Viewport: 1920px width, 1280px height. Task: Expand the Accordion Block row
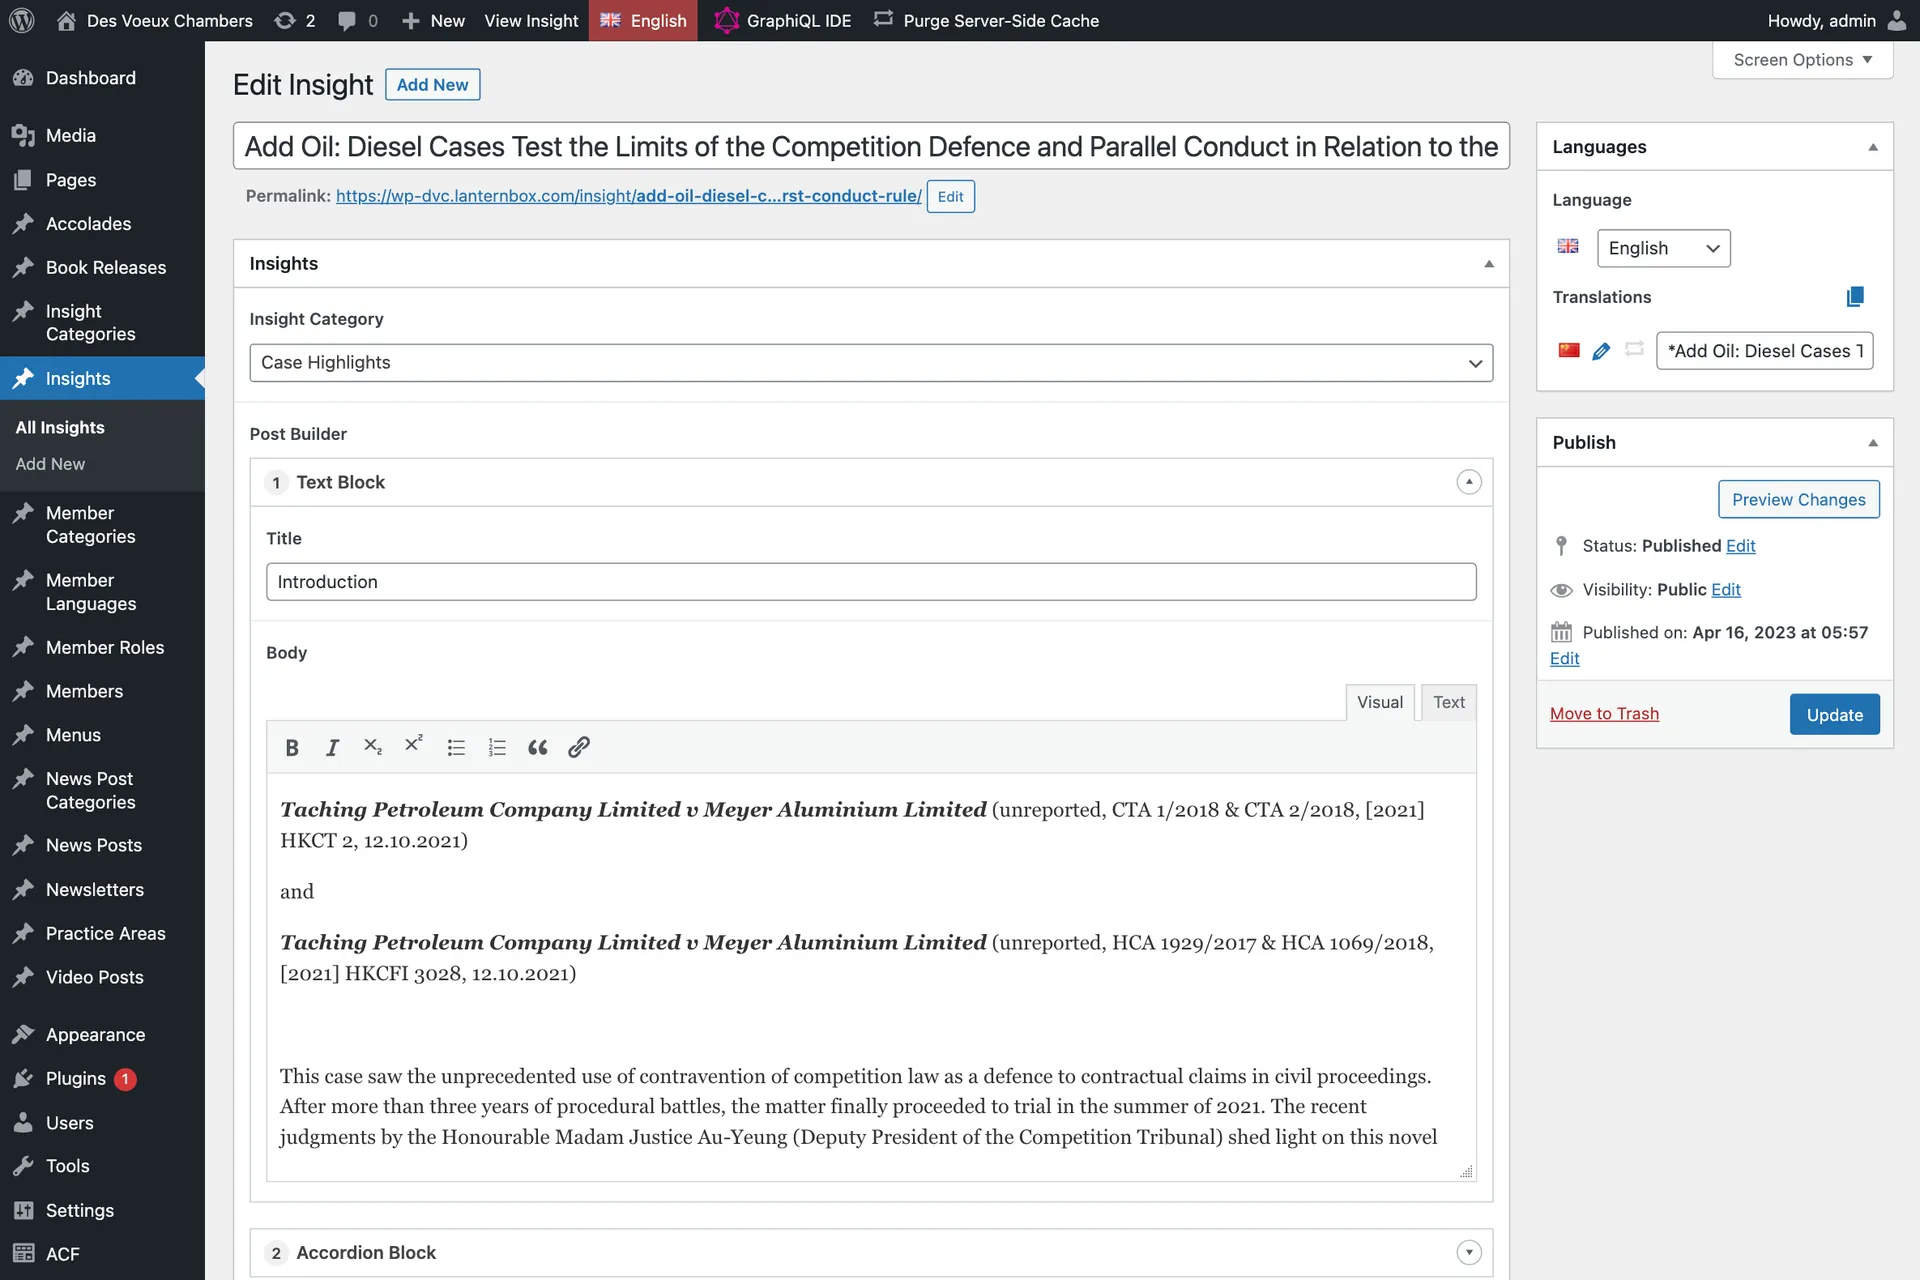(x=1468, y=1252)
